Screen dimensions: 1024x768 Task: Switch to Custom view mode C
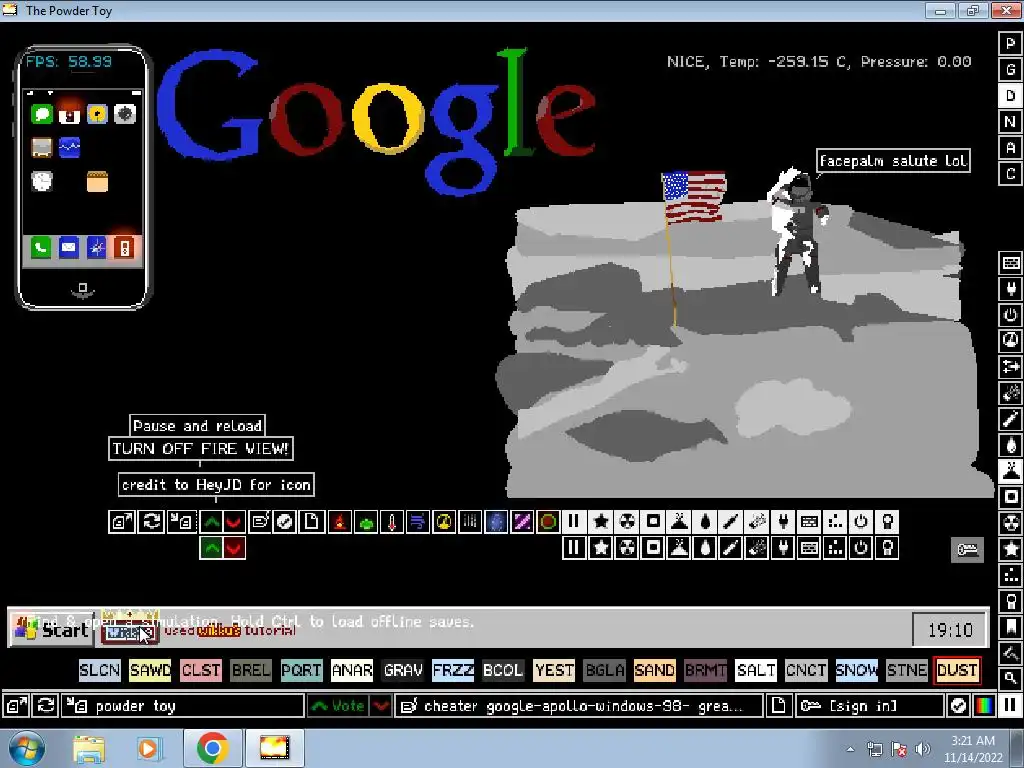coord(1010,174)
